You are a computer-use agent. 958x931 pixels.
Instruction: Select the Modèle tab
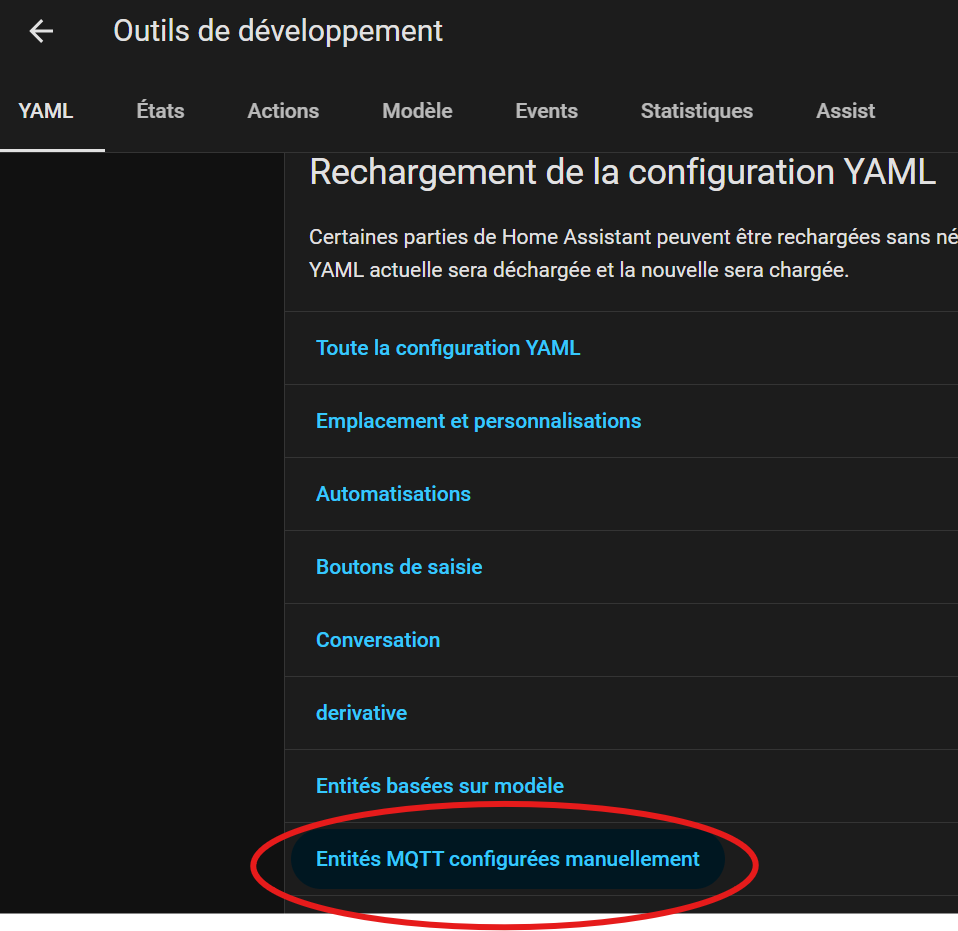point(417,112)
